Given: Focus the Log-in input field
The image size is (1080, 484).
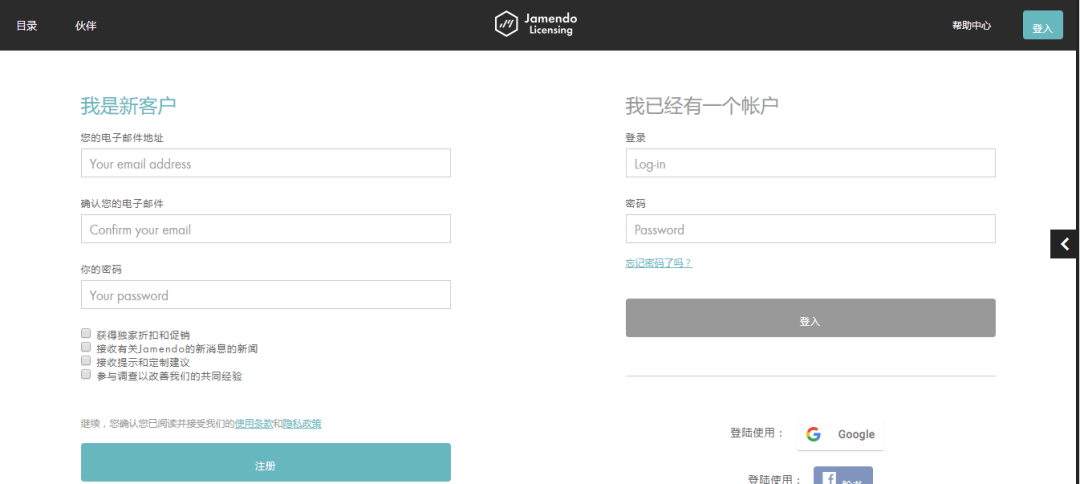Looking at the screenshot, I should pos(811,163).
